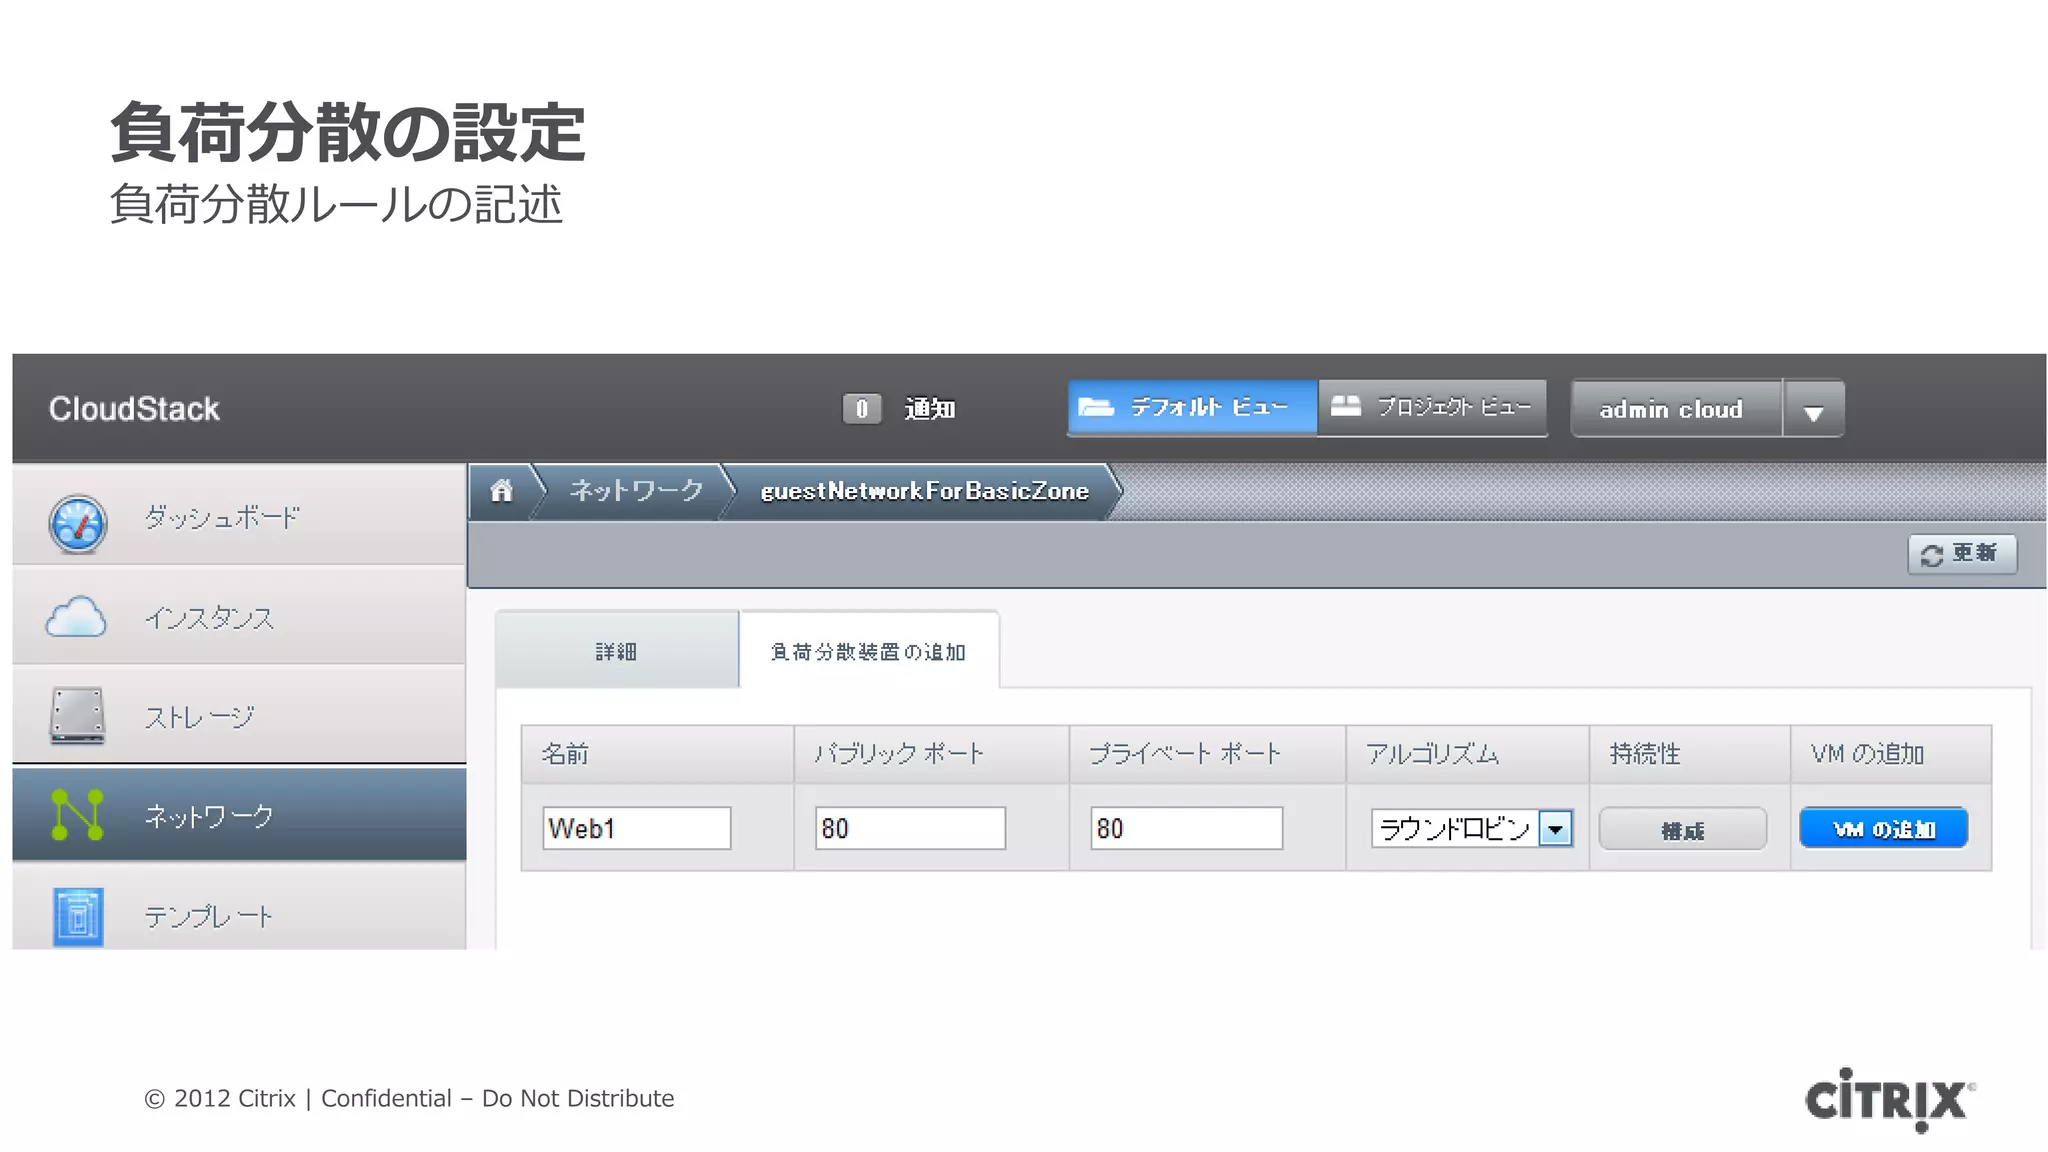
Task: Click the Network green N icon
Action: [77, 815]
